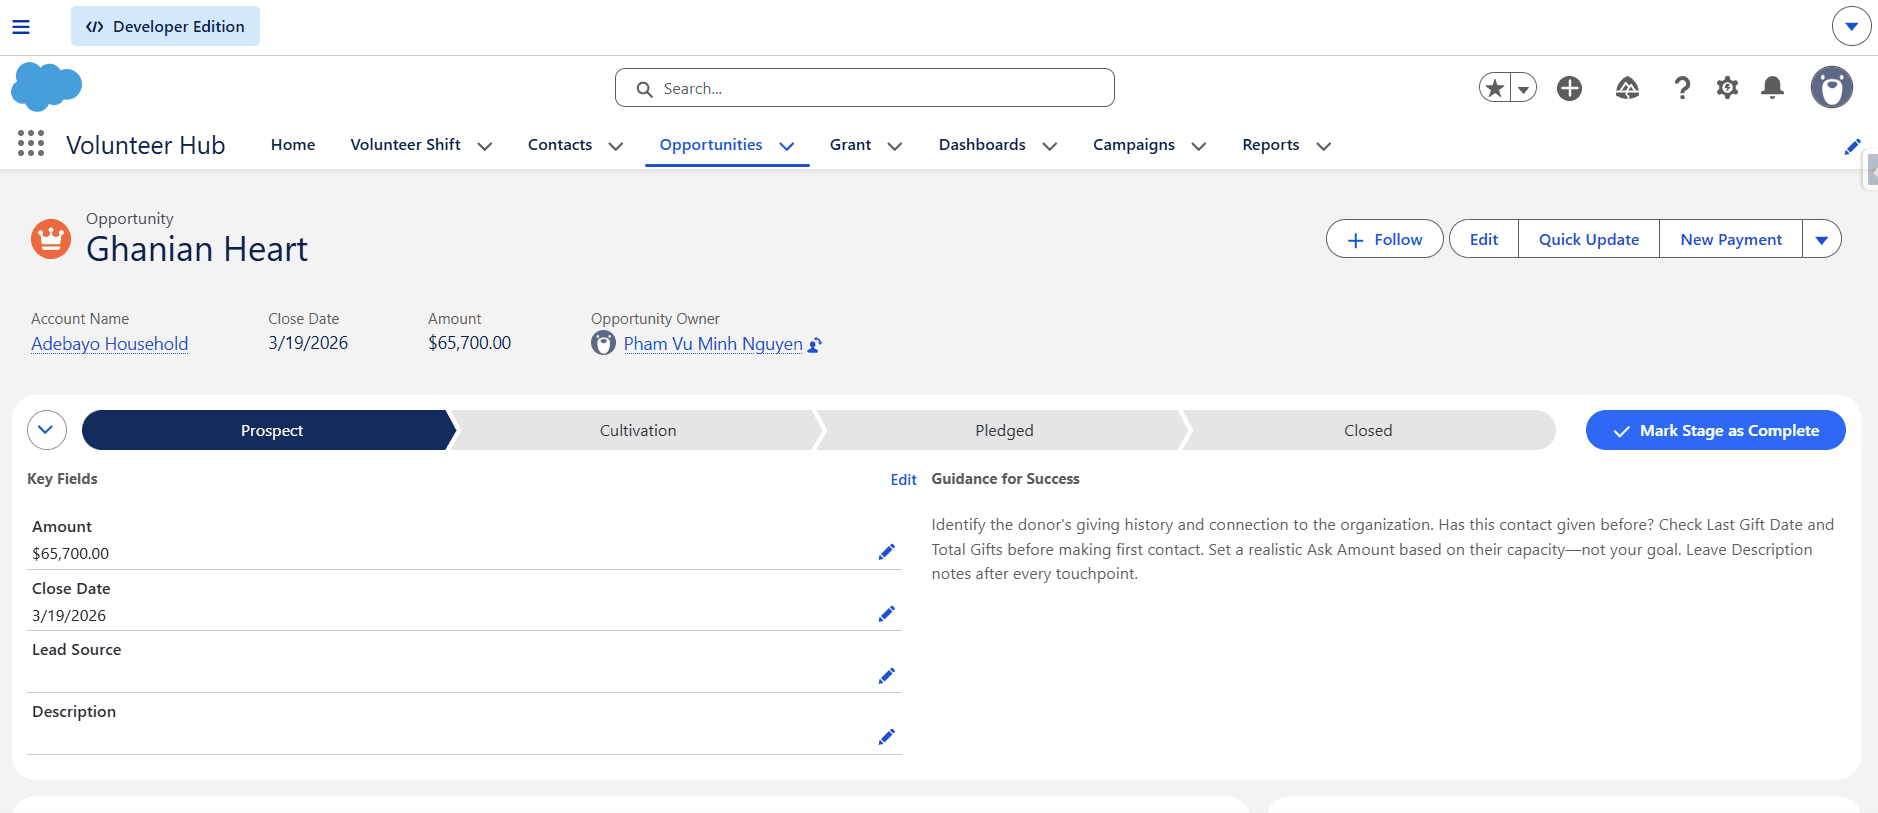This screenshot has width=1878, height=813.
Task: Show more record actions dropdown
Action: [x=1822, y=239]
